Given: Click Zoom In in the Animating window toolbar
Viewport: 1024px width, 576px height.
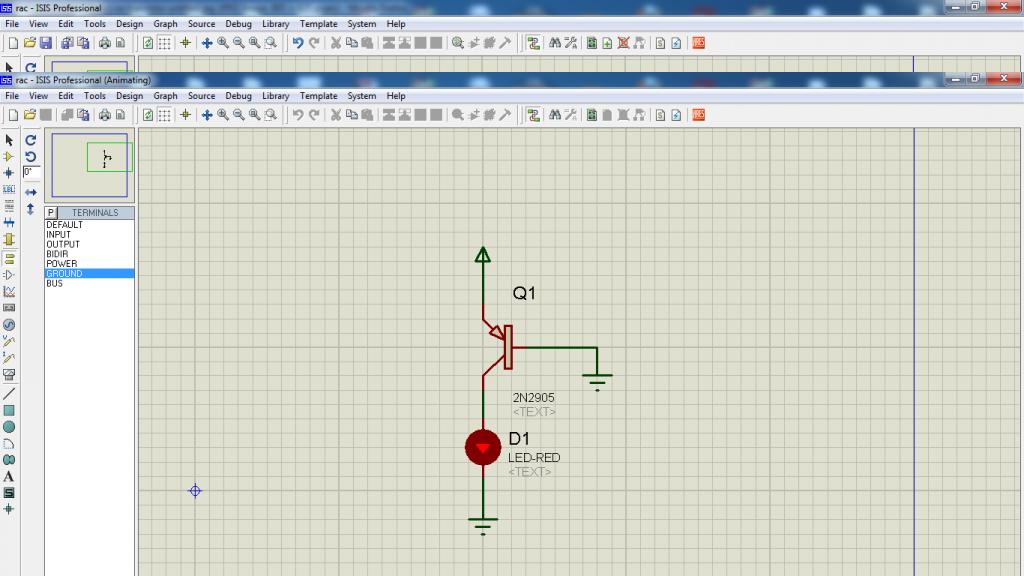Looking at the screenshot, I should pos(223,115).
